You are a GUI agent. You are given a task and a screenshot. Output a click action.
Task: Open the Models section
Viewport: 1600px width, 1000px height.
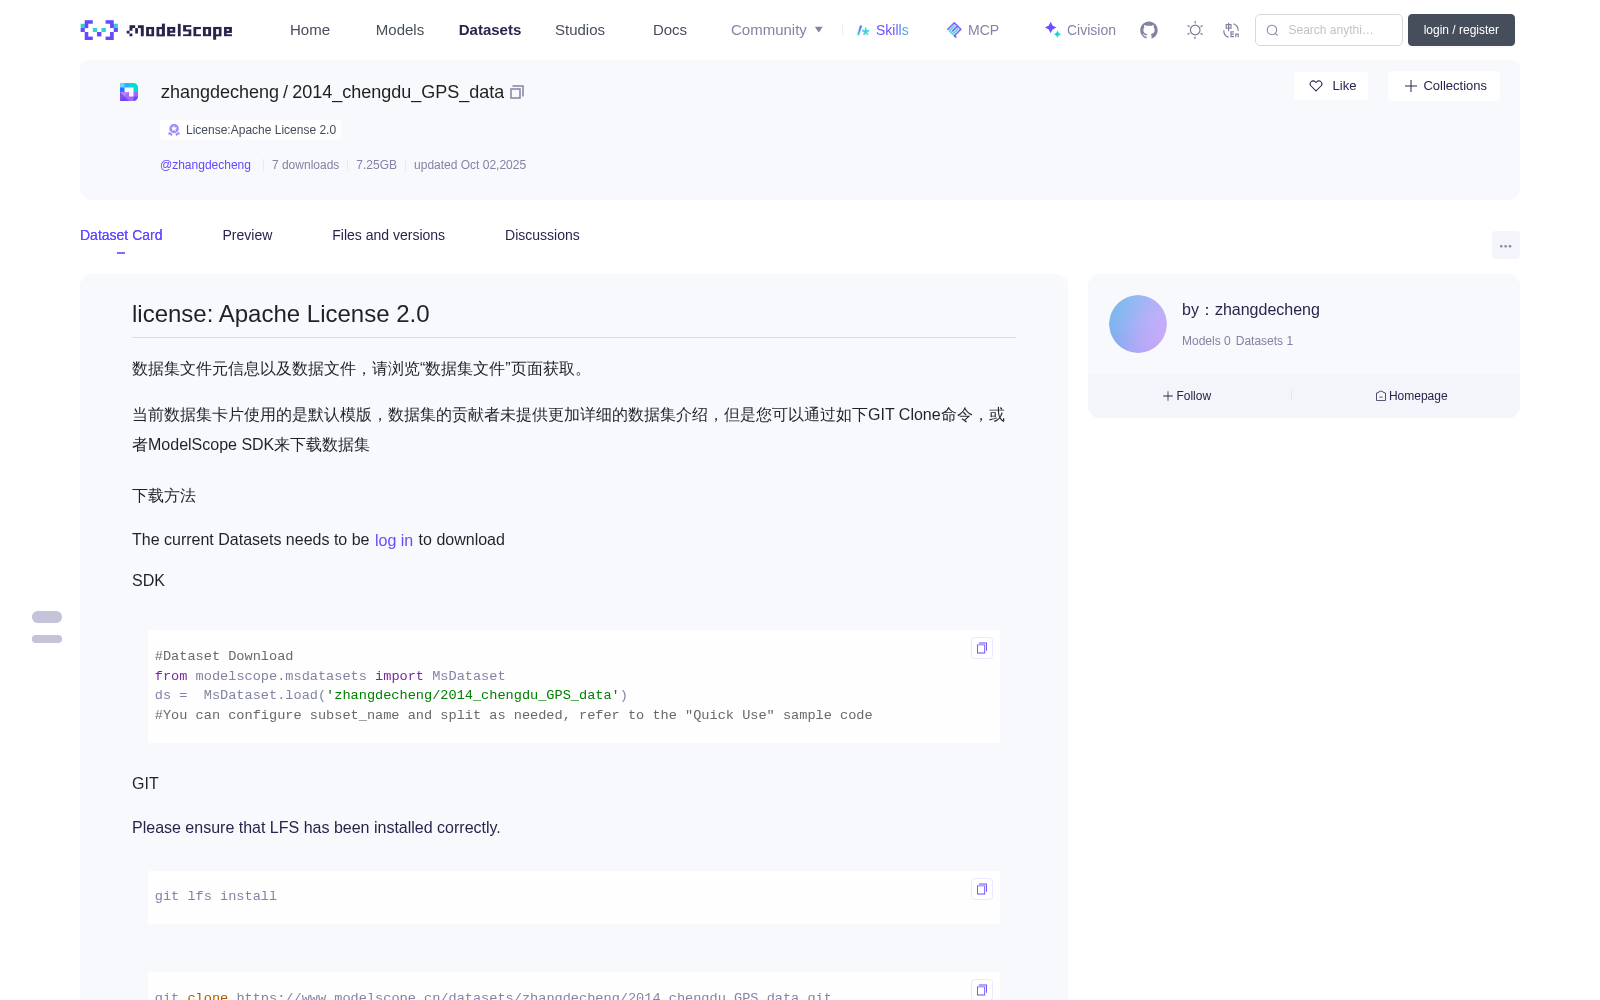[x=400, y=30]
